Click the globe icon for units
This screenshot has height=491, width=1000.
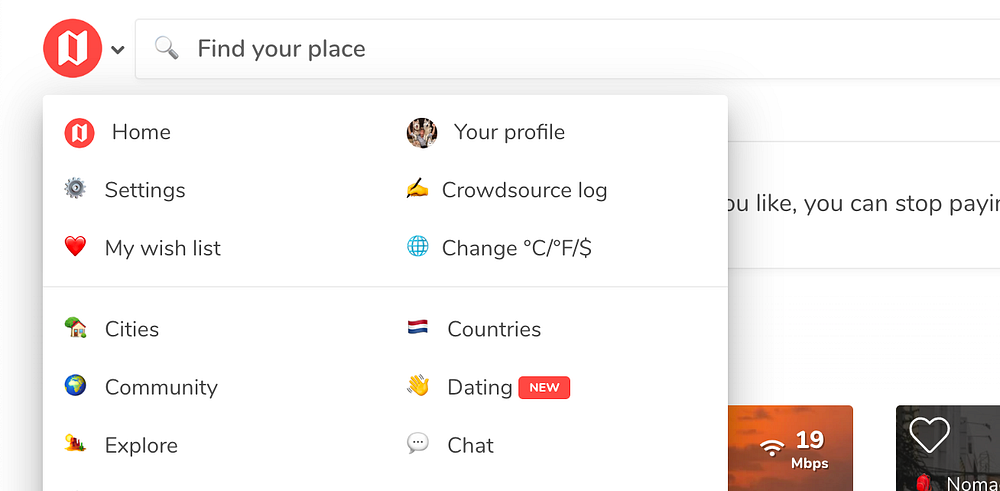(x=417, y=247)
